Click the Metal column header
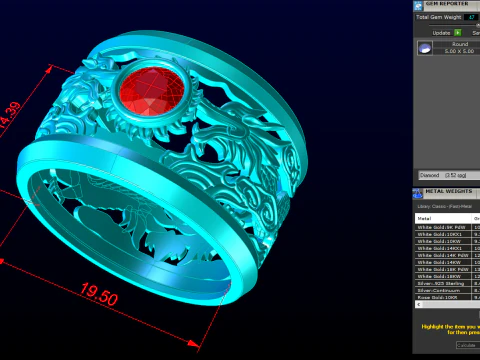The width and height of the screenshot is (480, 360). coord(443,218)
